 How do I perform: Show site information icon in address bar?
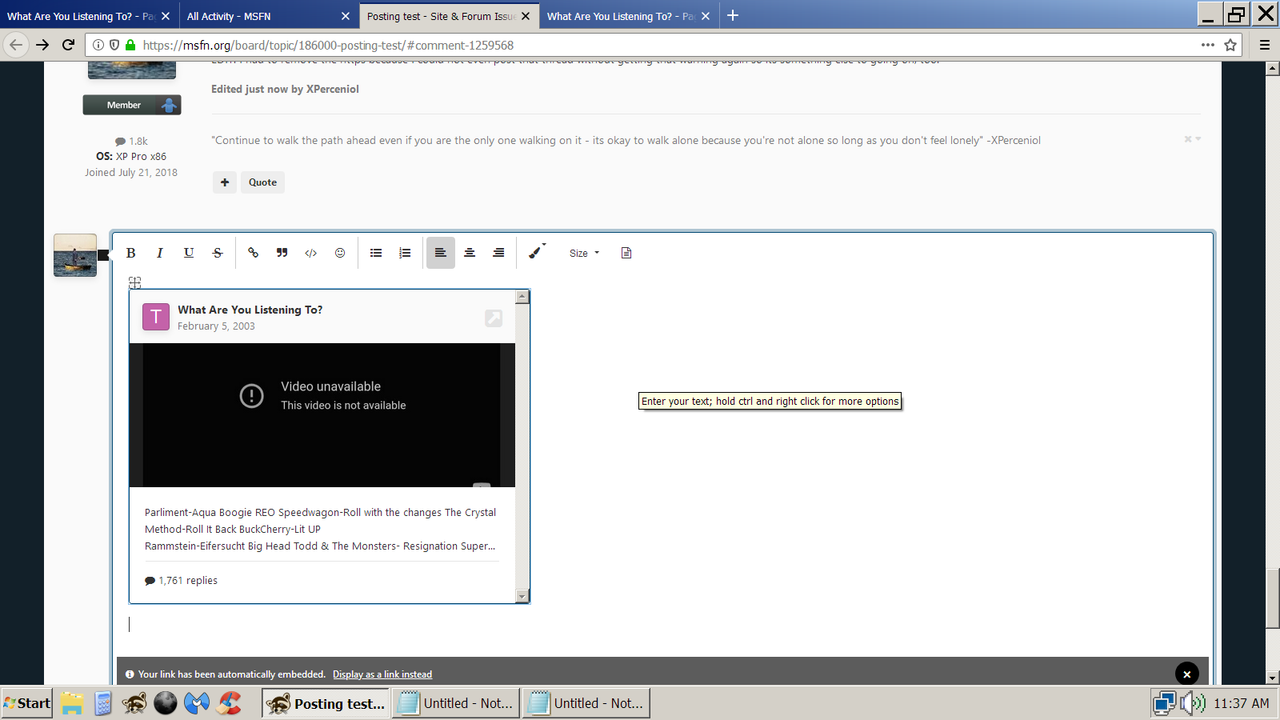(x=99, y=45)
